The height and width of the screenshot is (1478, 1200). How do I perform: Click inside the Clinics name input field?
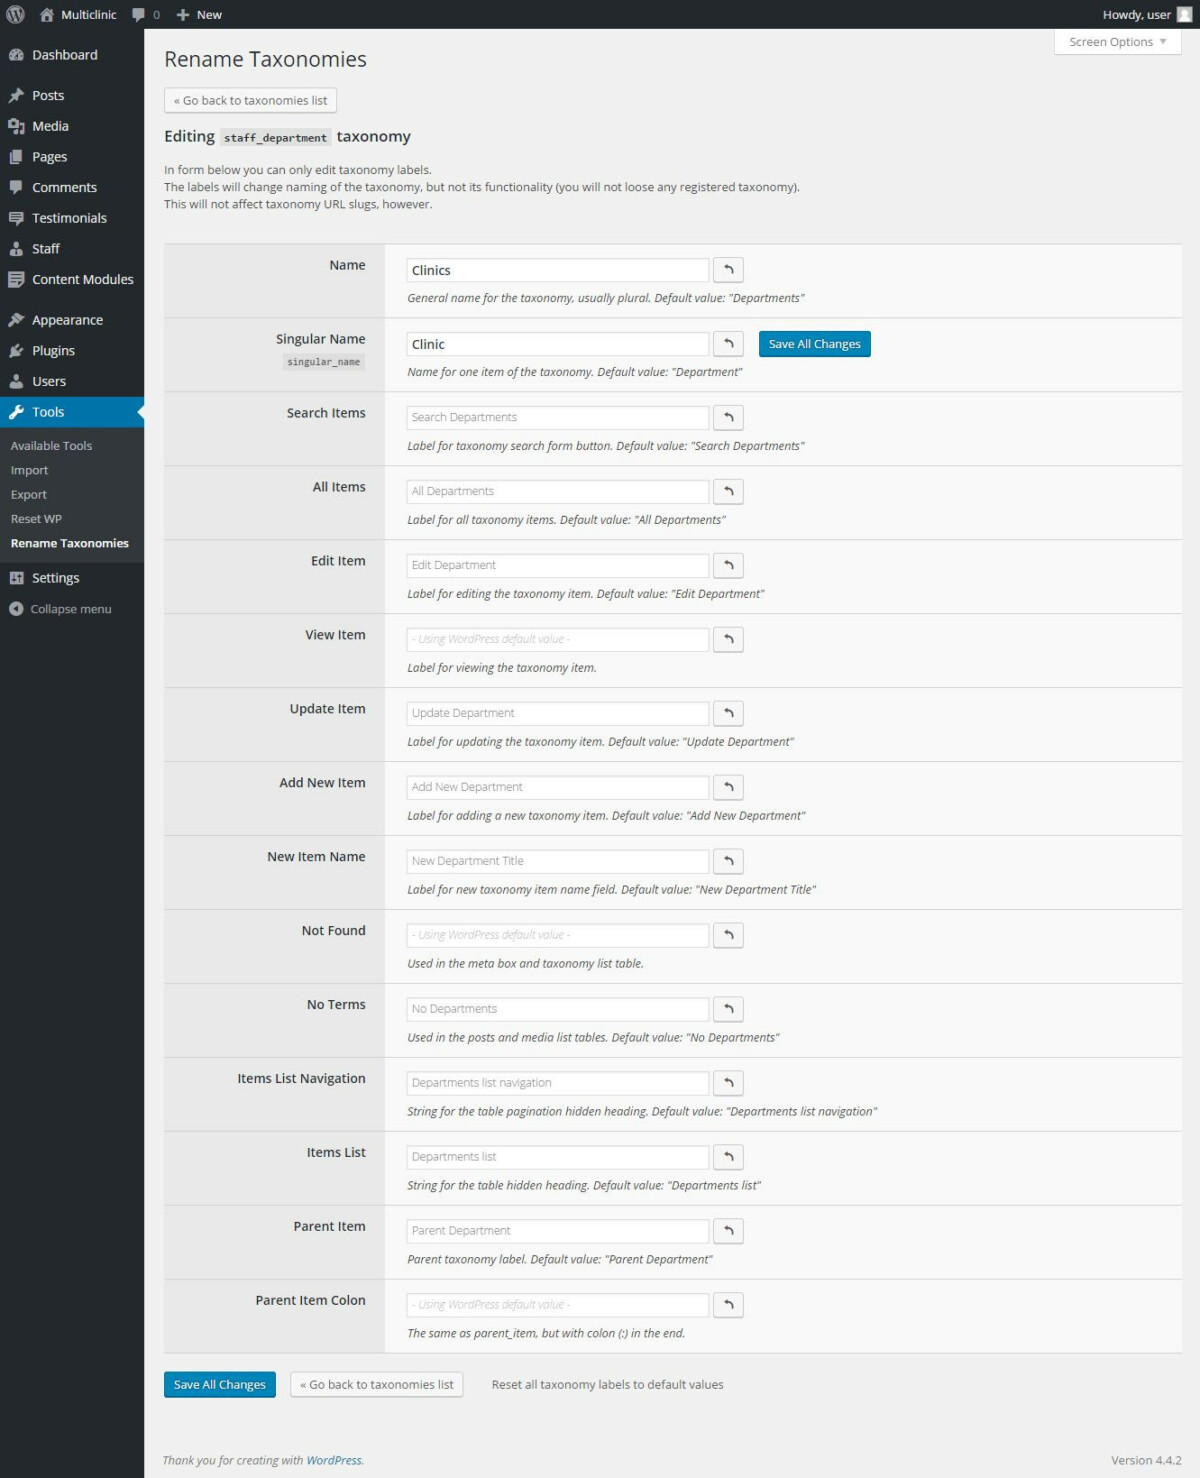point(556,269)
